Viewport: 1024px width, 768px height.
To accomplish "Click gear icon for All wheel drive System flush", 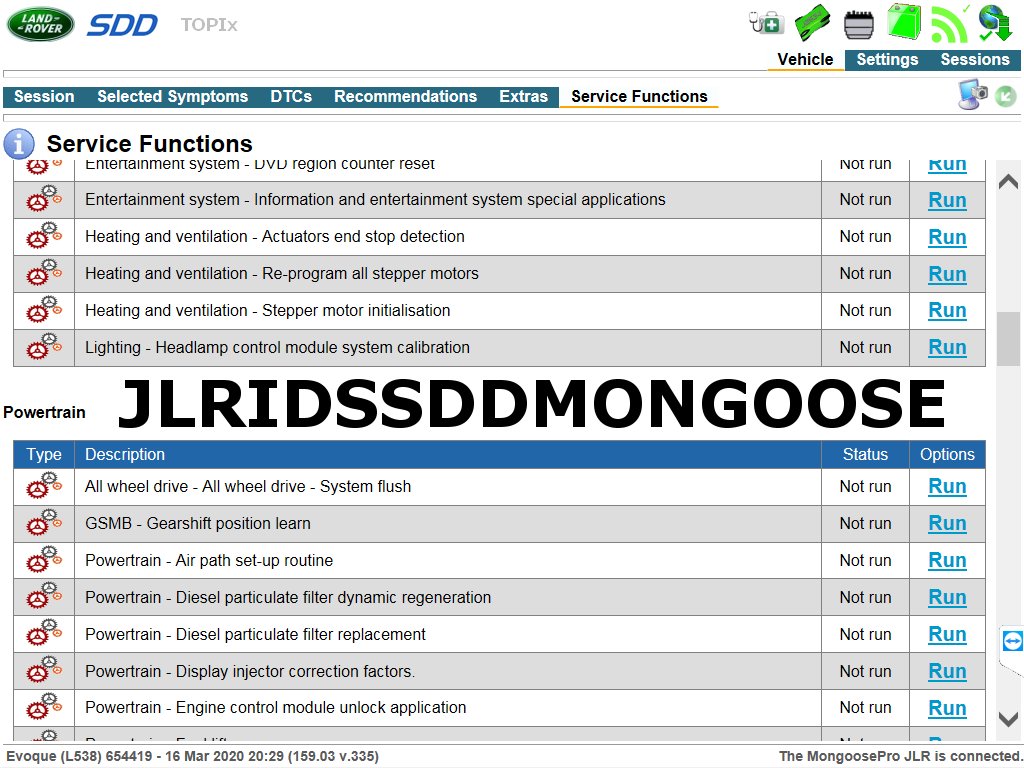I will 44,487.
